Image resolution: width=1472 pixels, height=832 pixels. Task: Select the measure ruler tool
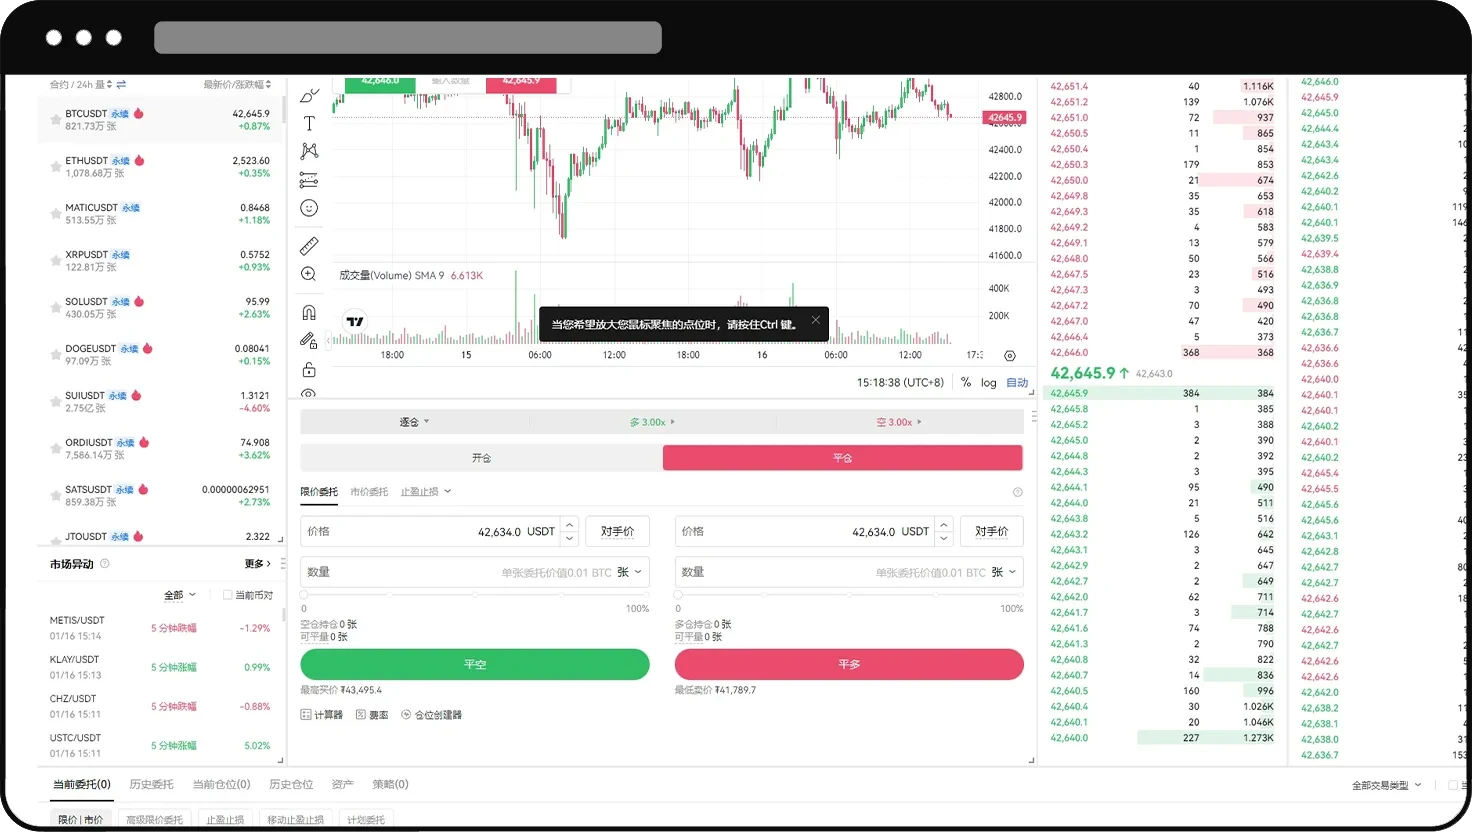[x=308, y=245]
